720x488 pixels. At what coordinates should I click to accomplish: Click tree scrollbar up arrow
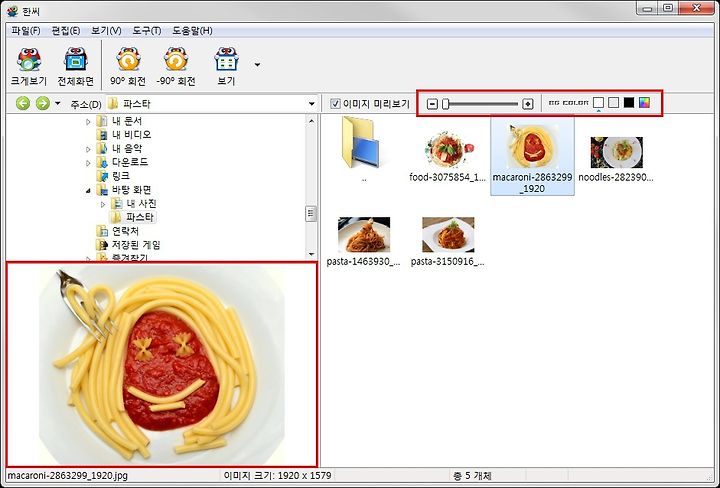(x=312, y=121)
